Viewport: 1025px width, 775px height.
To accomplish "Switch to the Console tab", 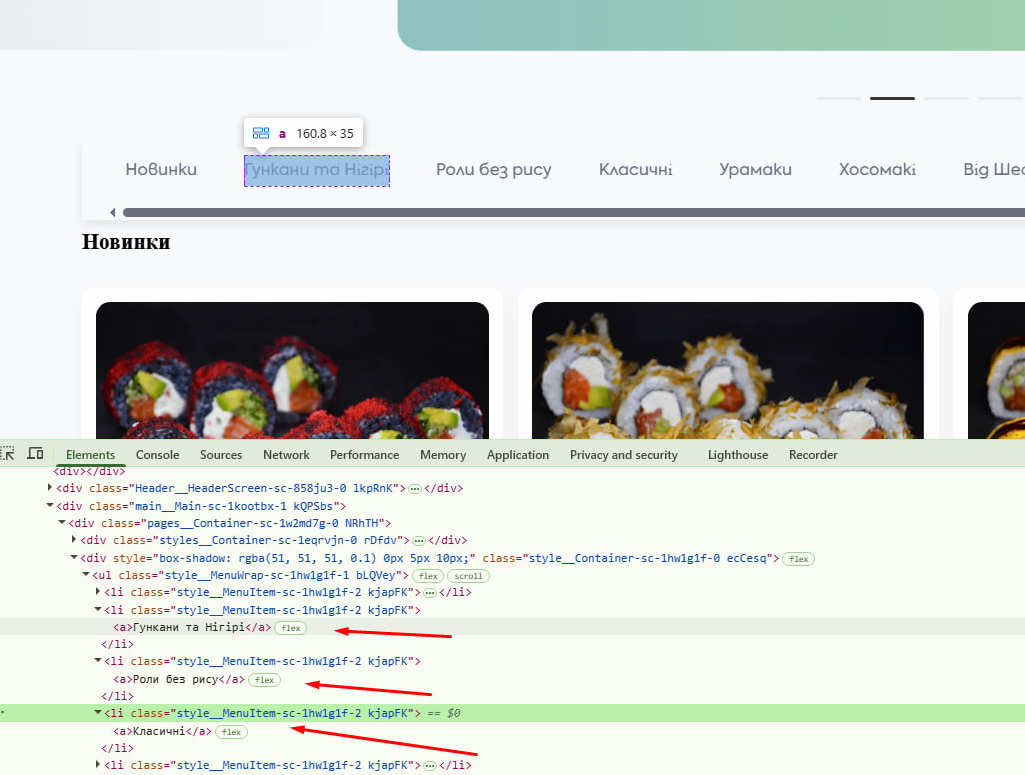I will [x=158, y=455].
